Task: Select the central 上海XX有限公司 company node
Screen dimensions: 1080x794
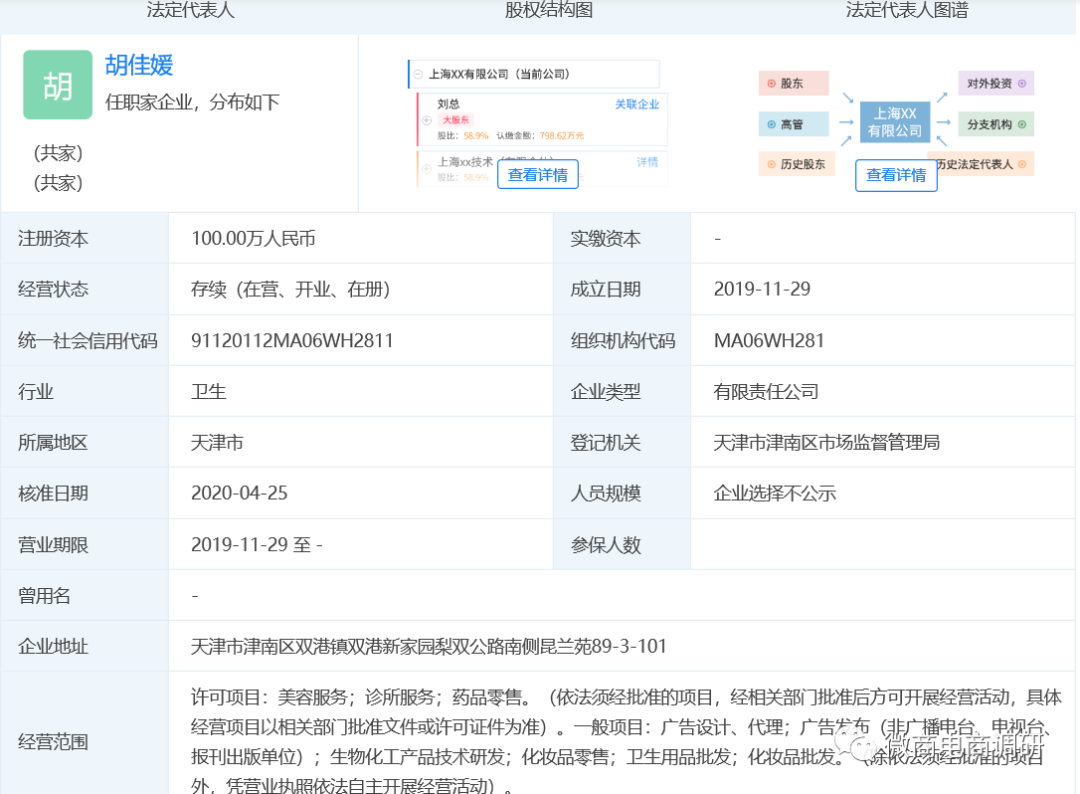Action: coord(895,123)
